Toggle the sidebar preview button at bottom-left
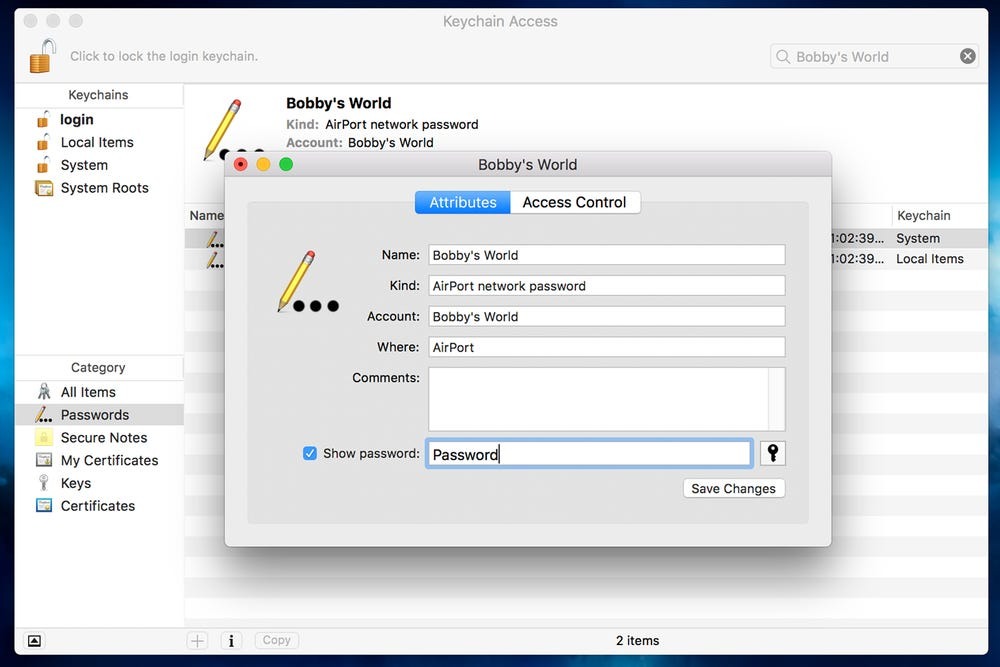The image size is (1000, 667). click(34, 640)
